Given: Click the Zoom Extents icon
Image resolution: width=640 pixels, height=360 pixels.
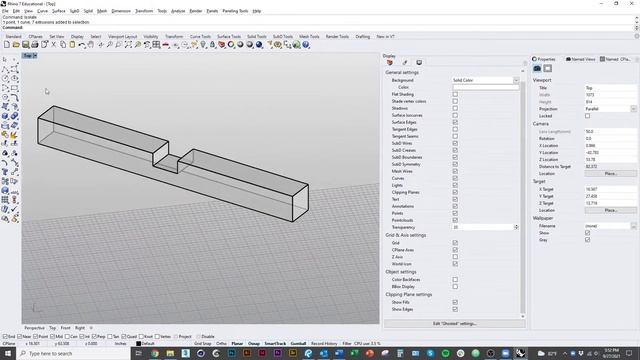Looking at the screenshot, I should tap(128, 45).
